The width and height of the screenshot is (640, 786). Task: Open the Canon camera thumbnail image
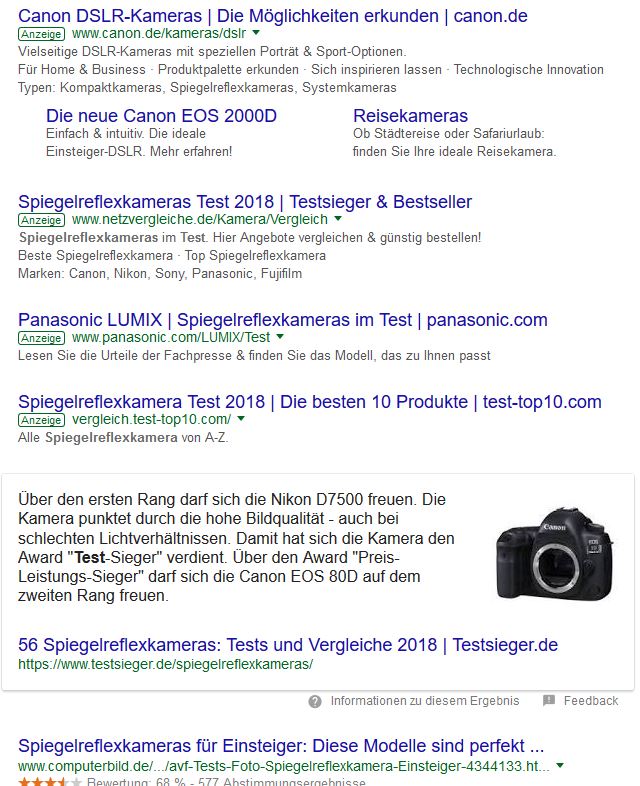(x=554, y=553)
